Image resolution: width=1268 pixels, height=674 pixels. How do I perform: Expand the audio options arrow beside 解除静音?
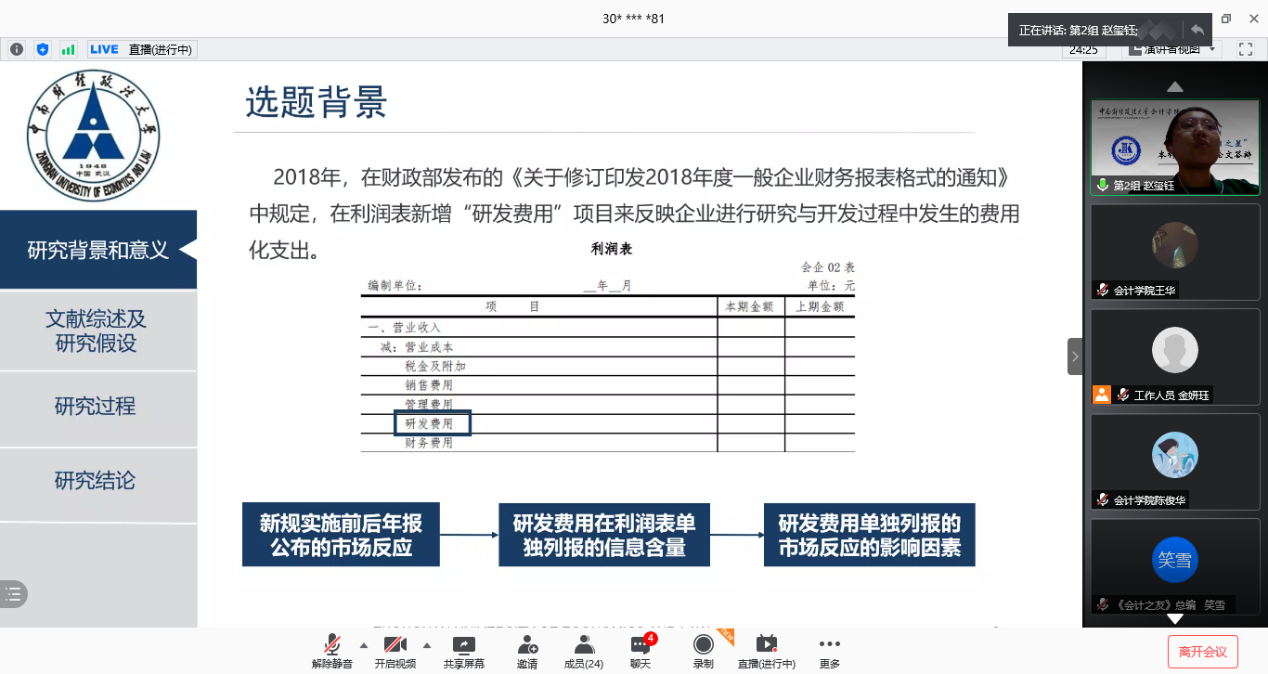364,645
